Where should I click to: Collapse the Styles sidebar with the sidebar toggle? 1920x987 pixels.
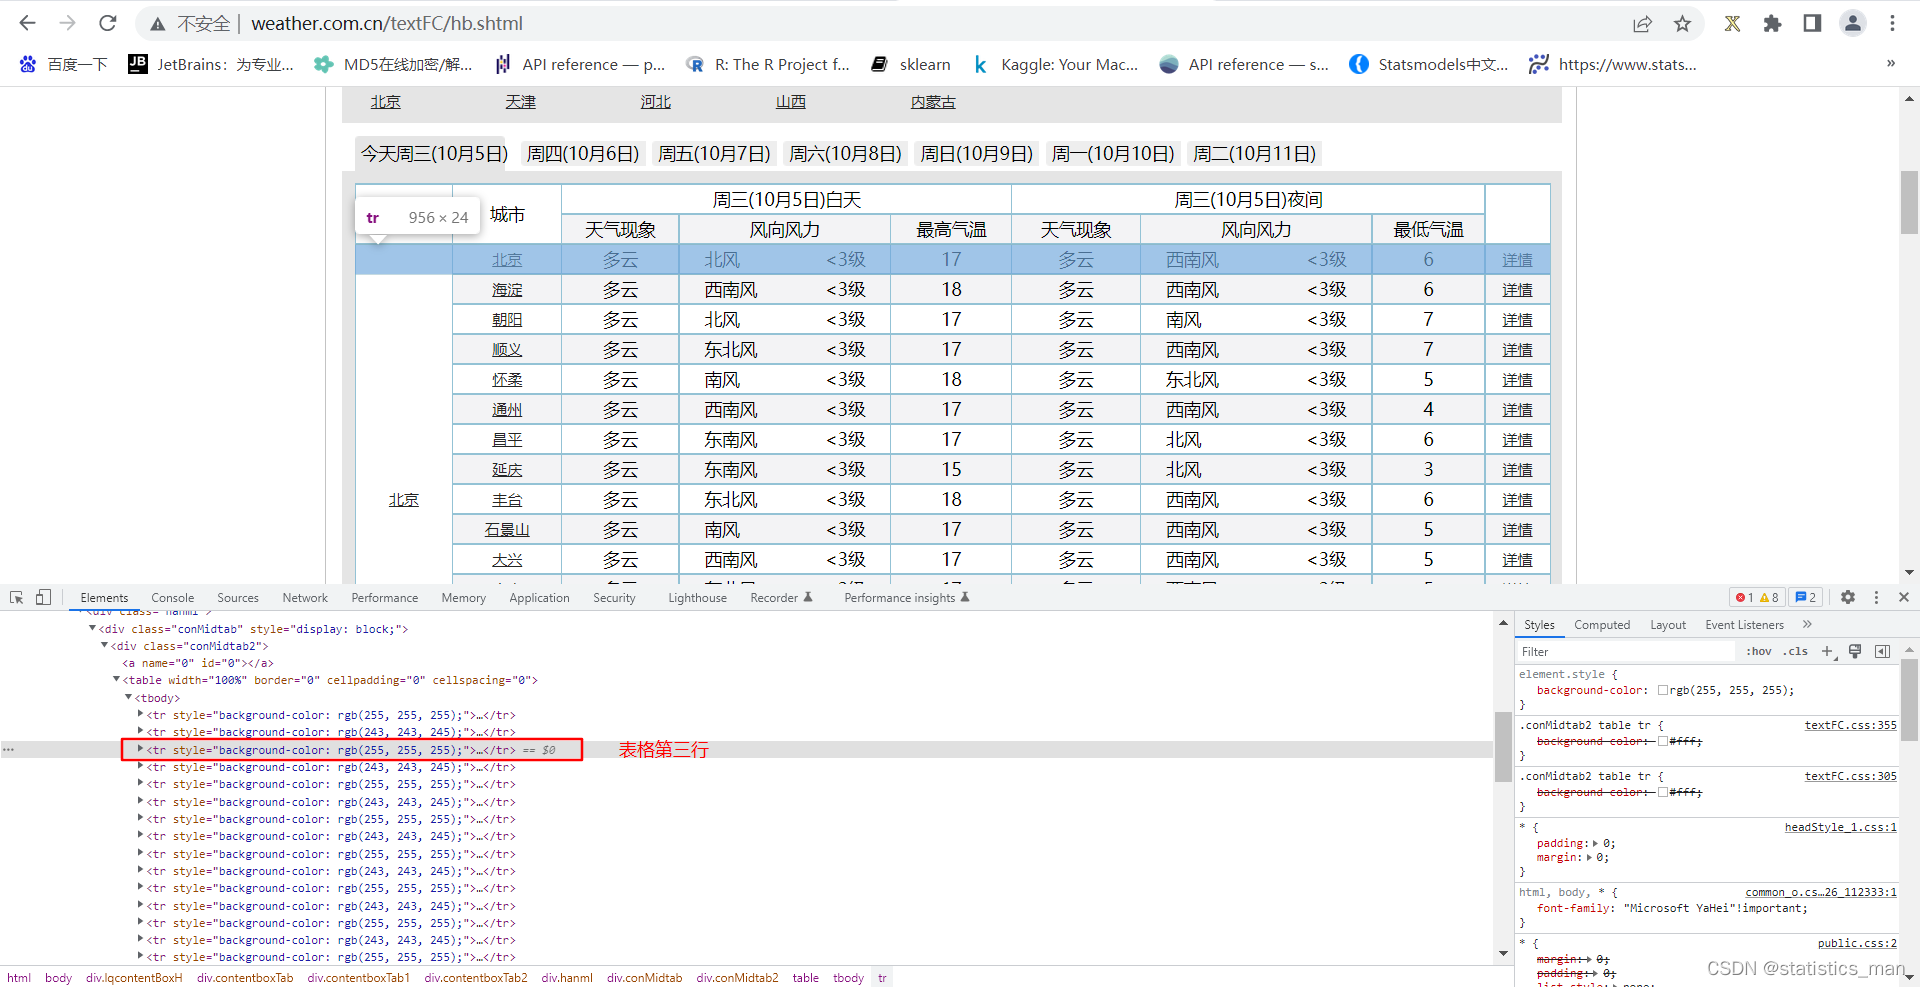(1884, 651)
